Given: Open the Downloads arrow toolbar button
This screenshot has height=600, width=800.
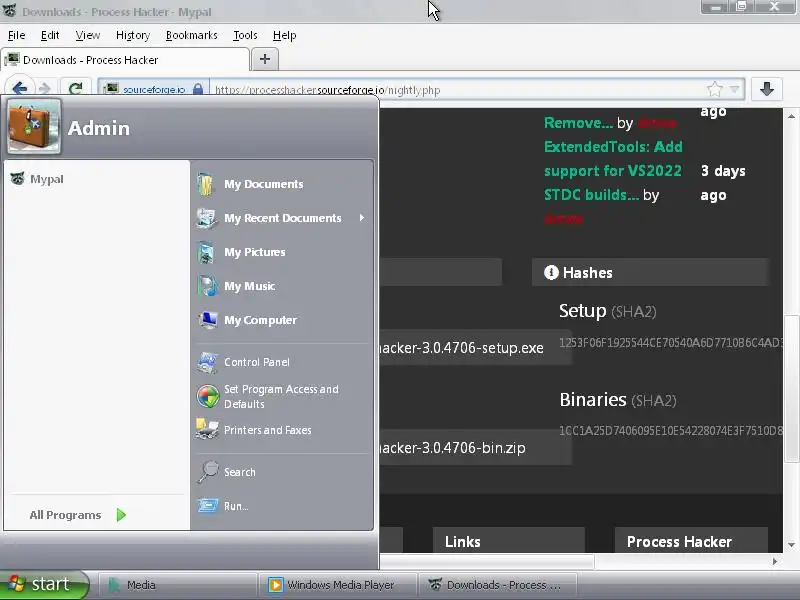Looking at the screenshot, I should (766, 89).
